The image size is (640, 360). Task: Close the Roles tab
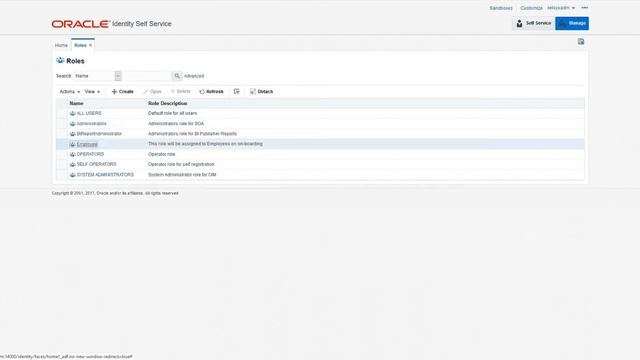[x=91, y=45]
